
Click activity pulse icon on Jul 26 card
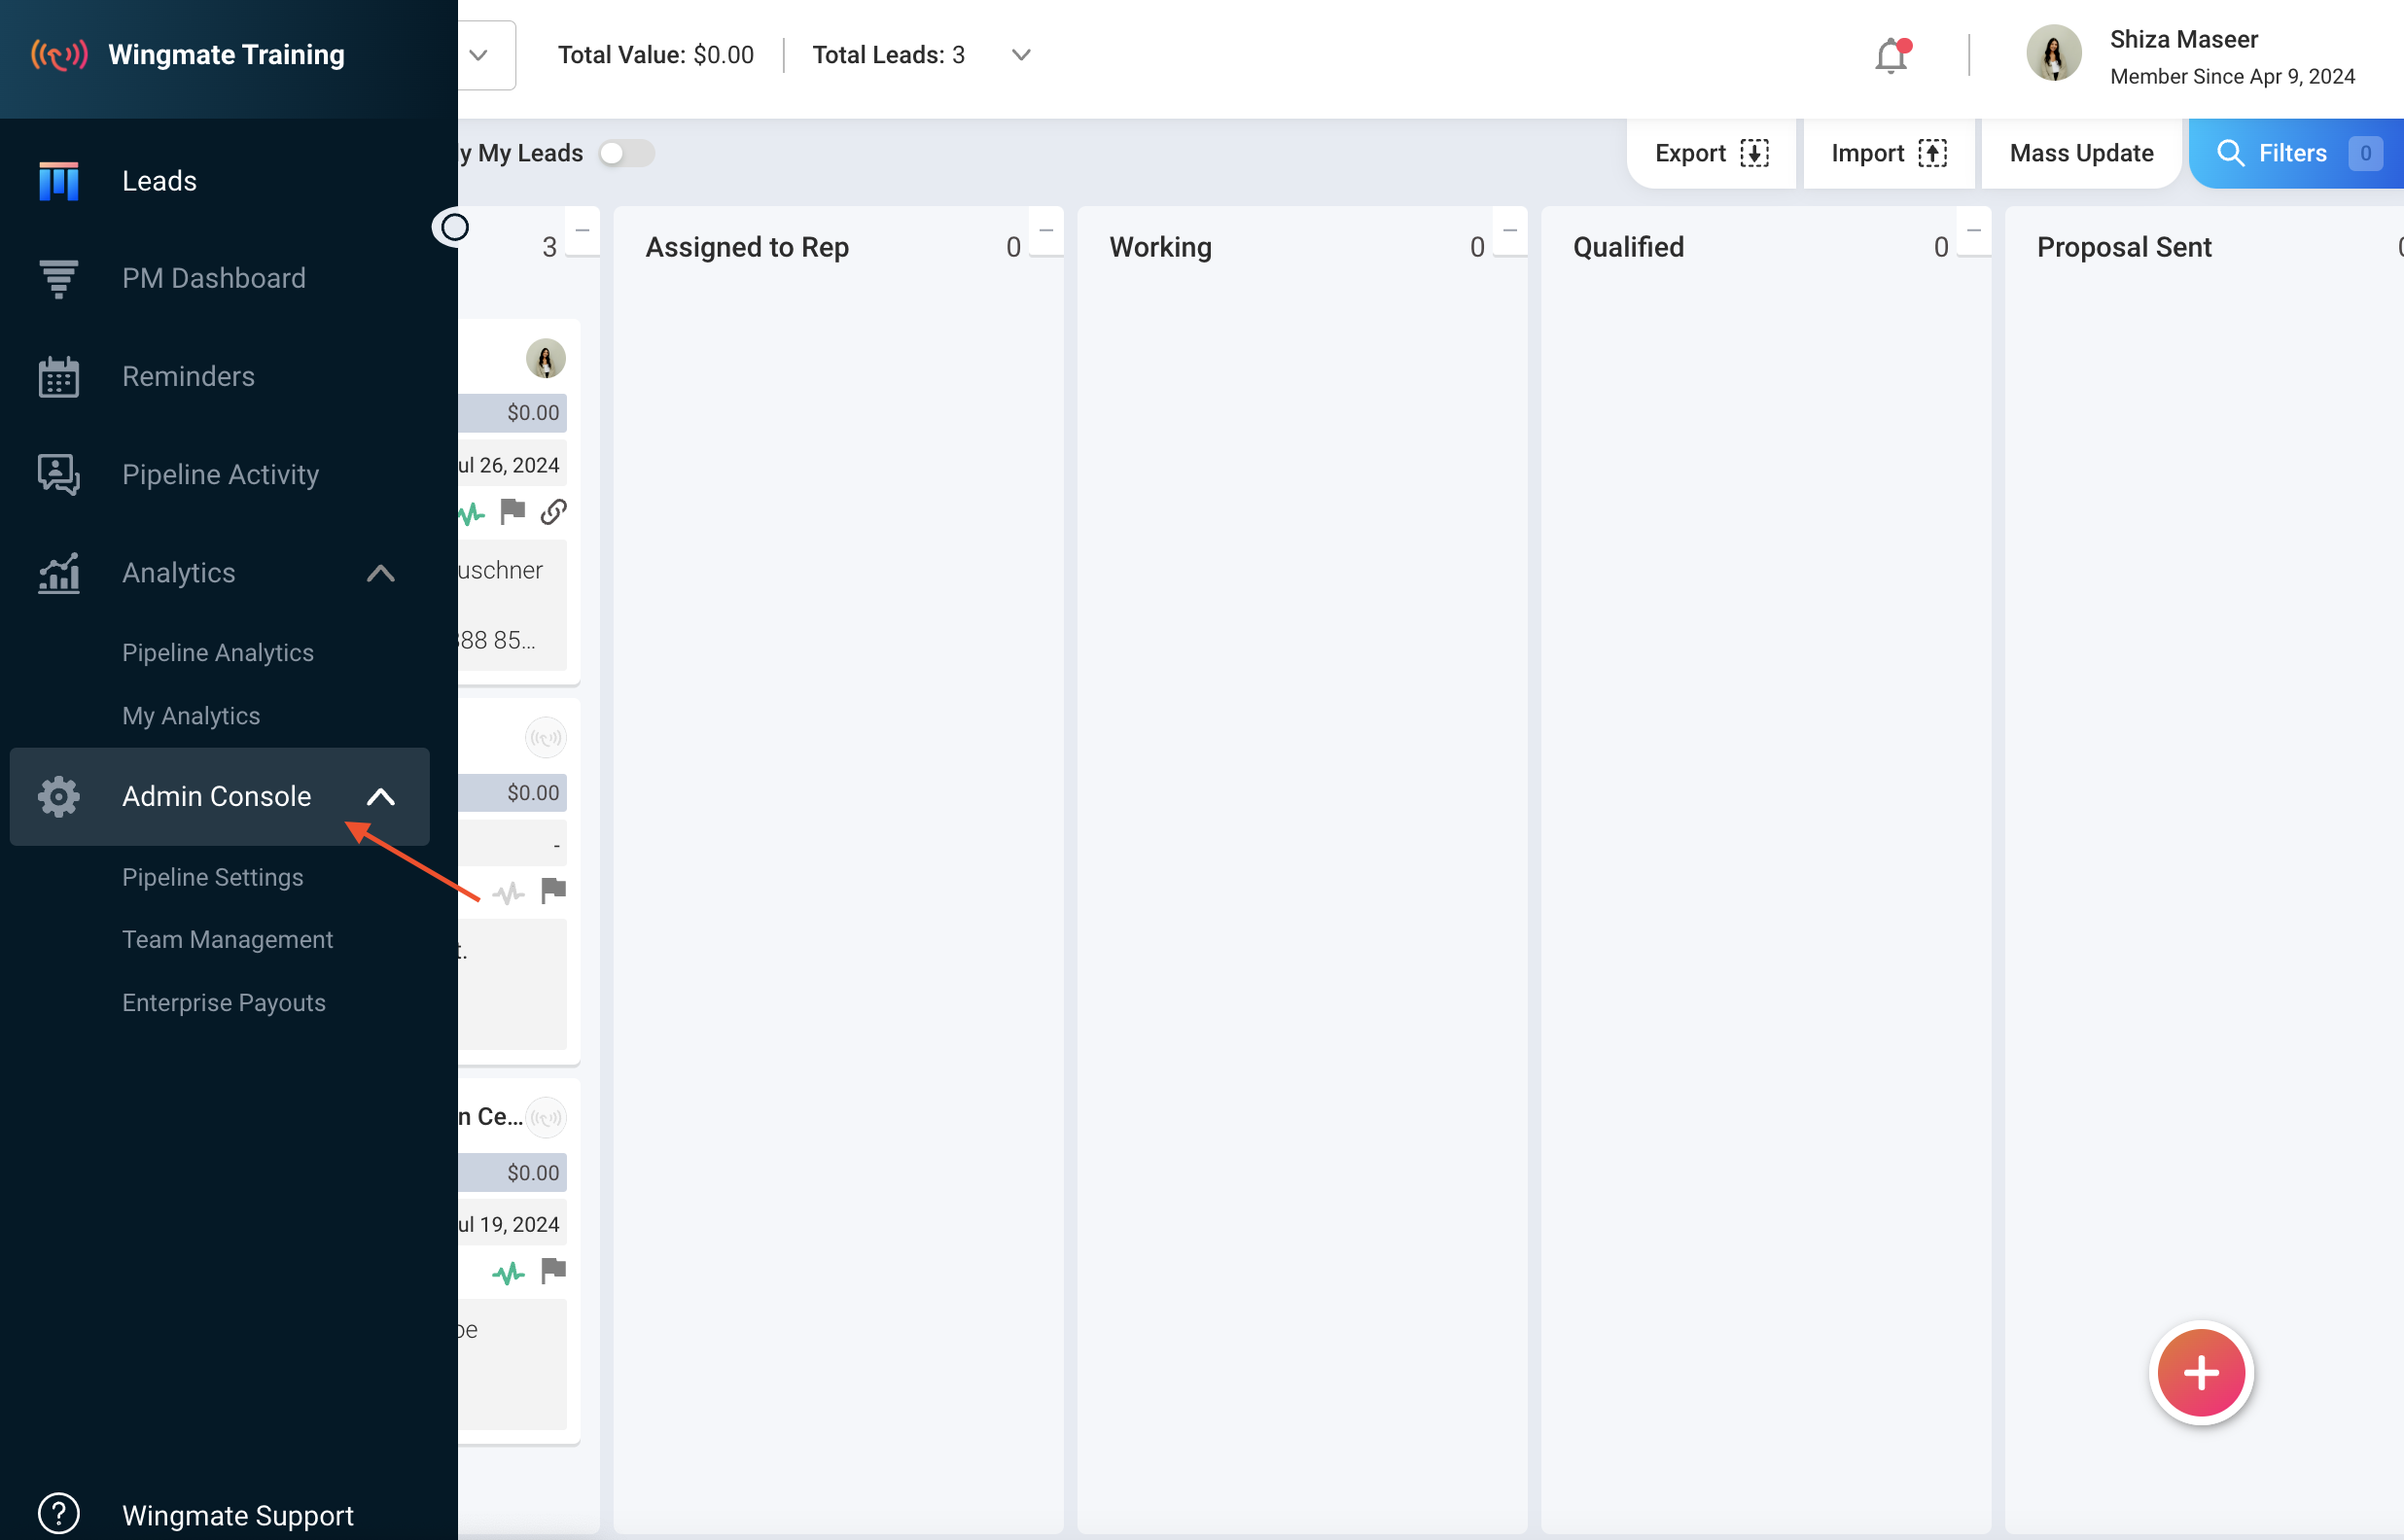(x=471, y=514)
